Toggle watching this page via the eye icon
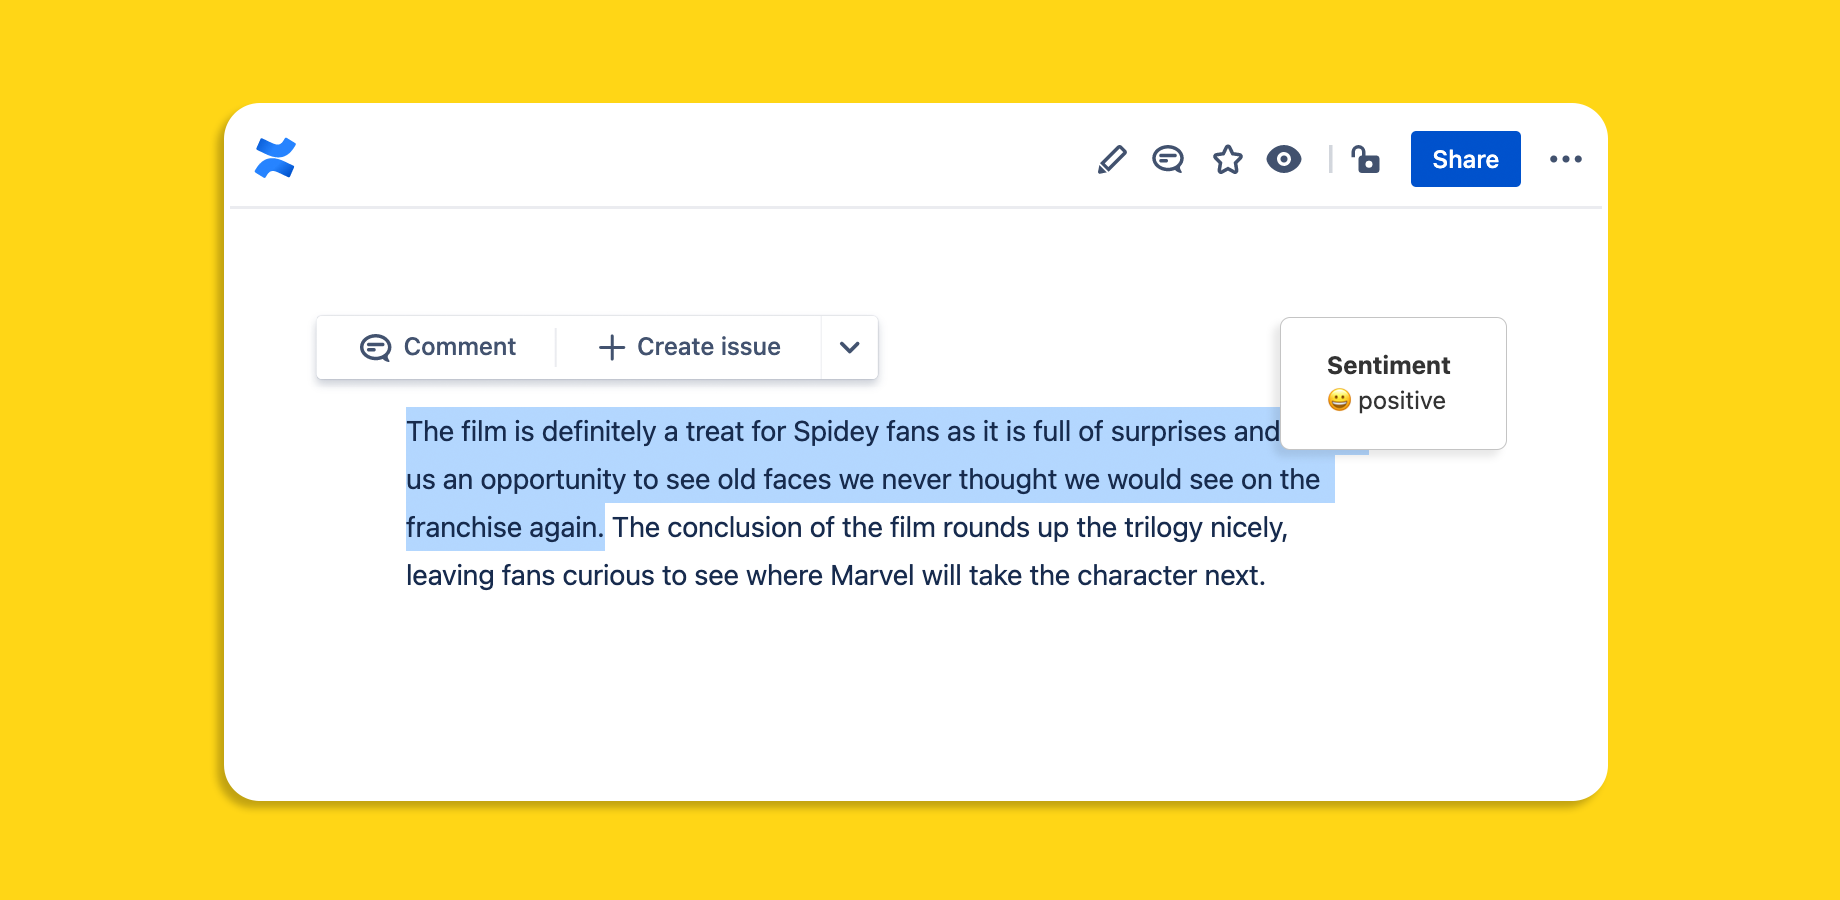Screen dimensions: 1840x900 (x=1284, y=159)
